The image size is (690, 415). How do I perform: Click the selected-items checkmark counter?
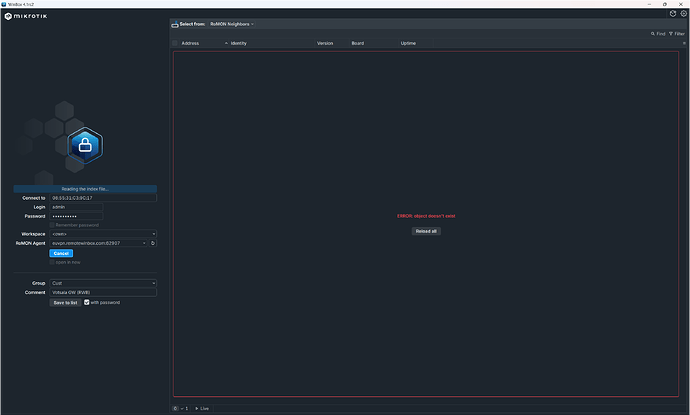point(184,408)
